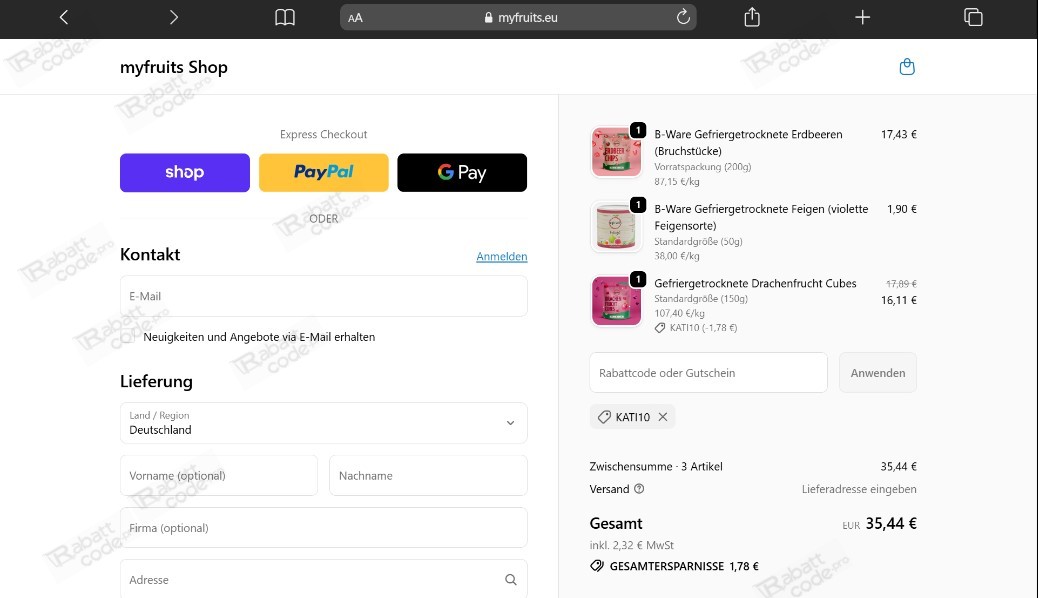Focus the Nachname field
This screenshot has height=598, width=1038.
click(x=428, y=475)
